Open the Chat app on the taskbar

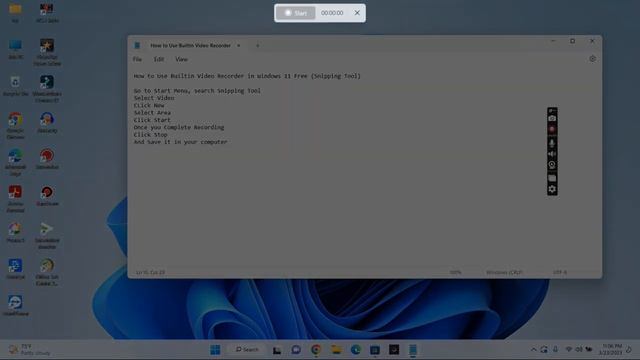pyautogui.click(x=296, y=350)
